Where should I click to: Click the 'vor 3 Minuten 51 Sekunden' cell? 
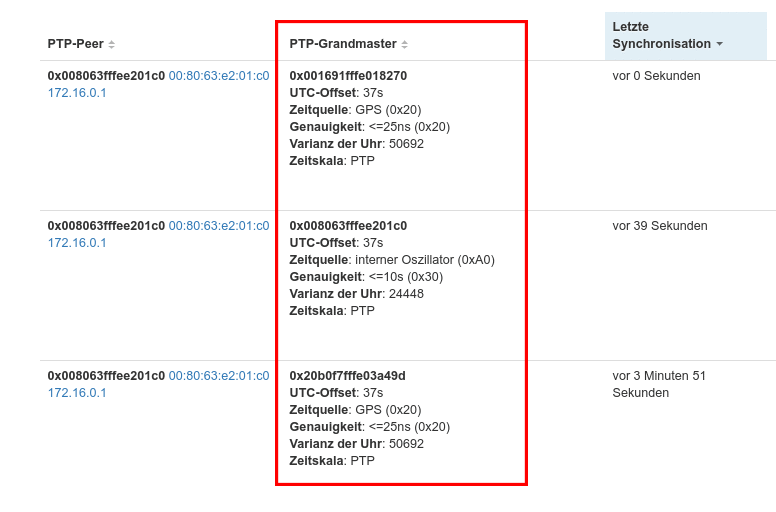(659, 384)
